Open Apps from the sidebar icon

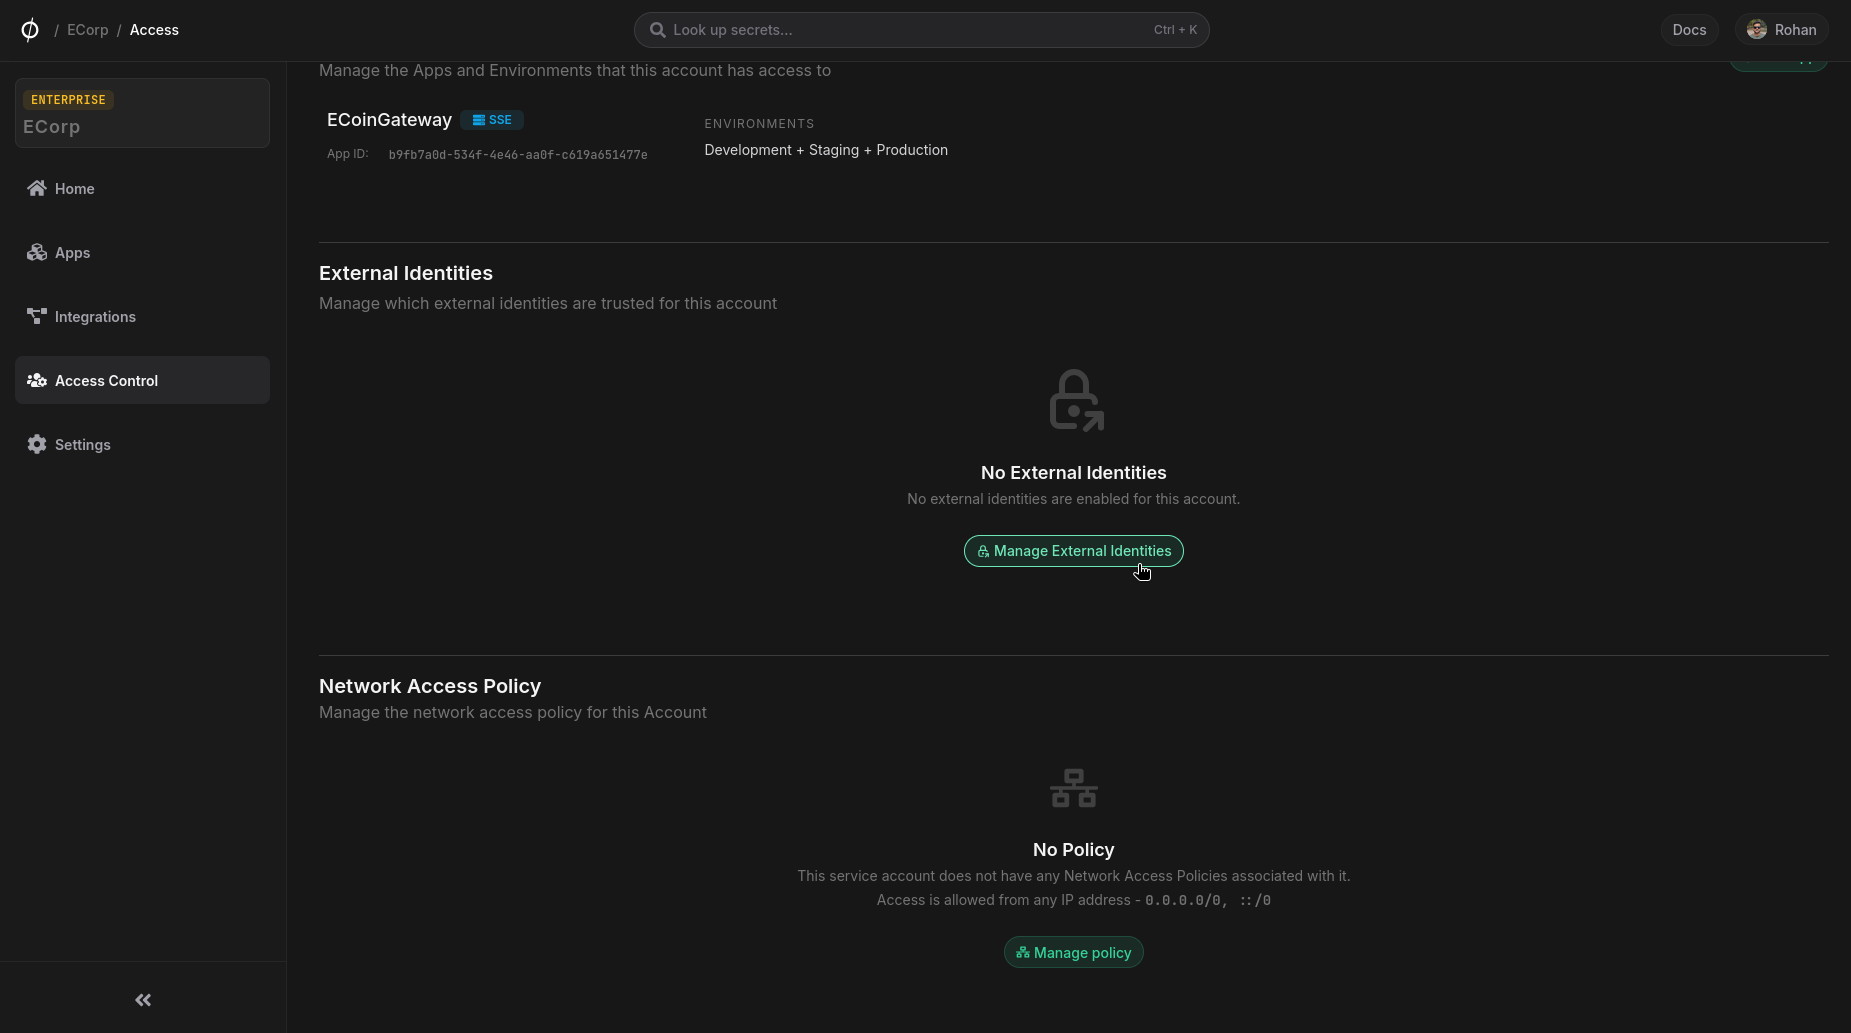pyautogui.click(x=37, y=252)
